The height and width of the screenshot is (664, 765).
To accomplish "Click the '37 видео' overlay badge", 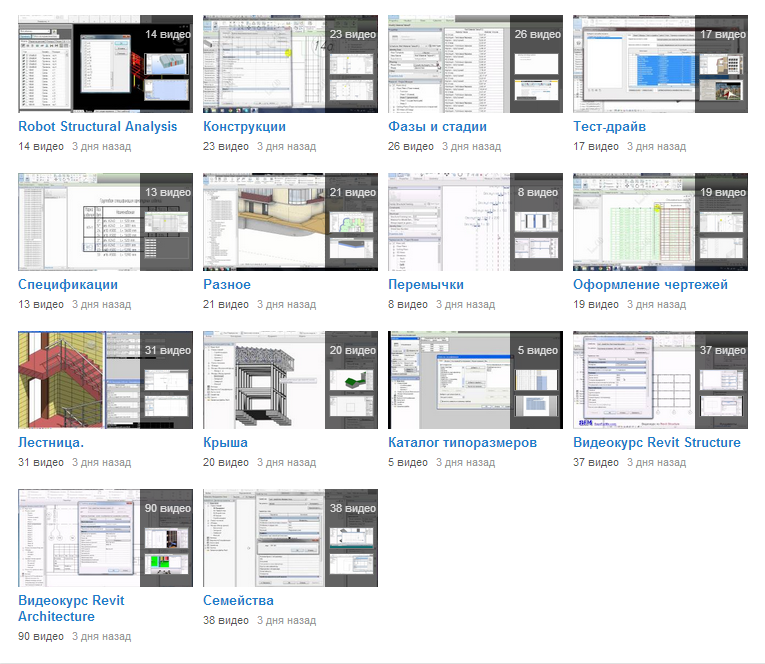I will [723, 350].
